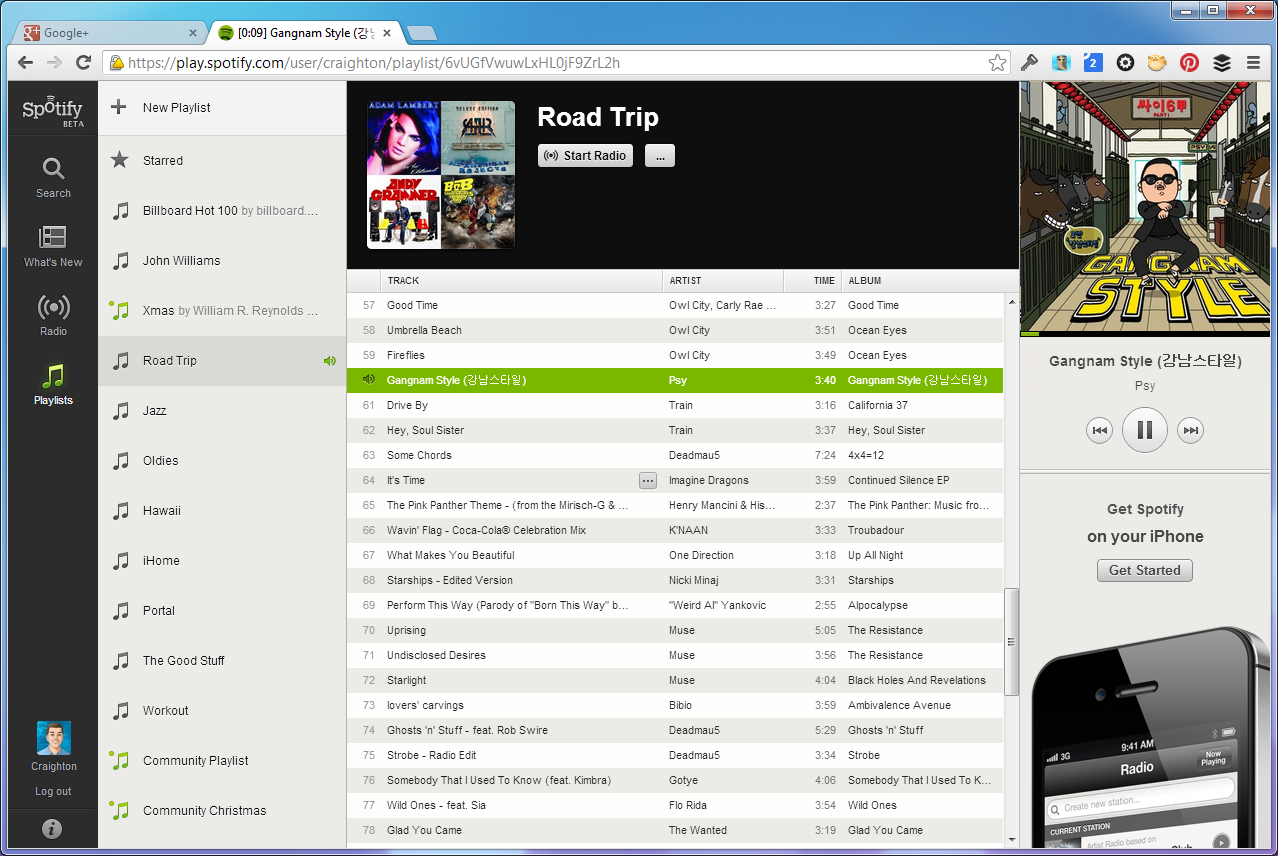
Task: Skip to the previous track
Action: coord(1100,430)
